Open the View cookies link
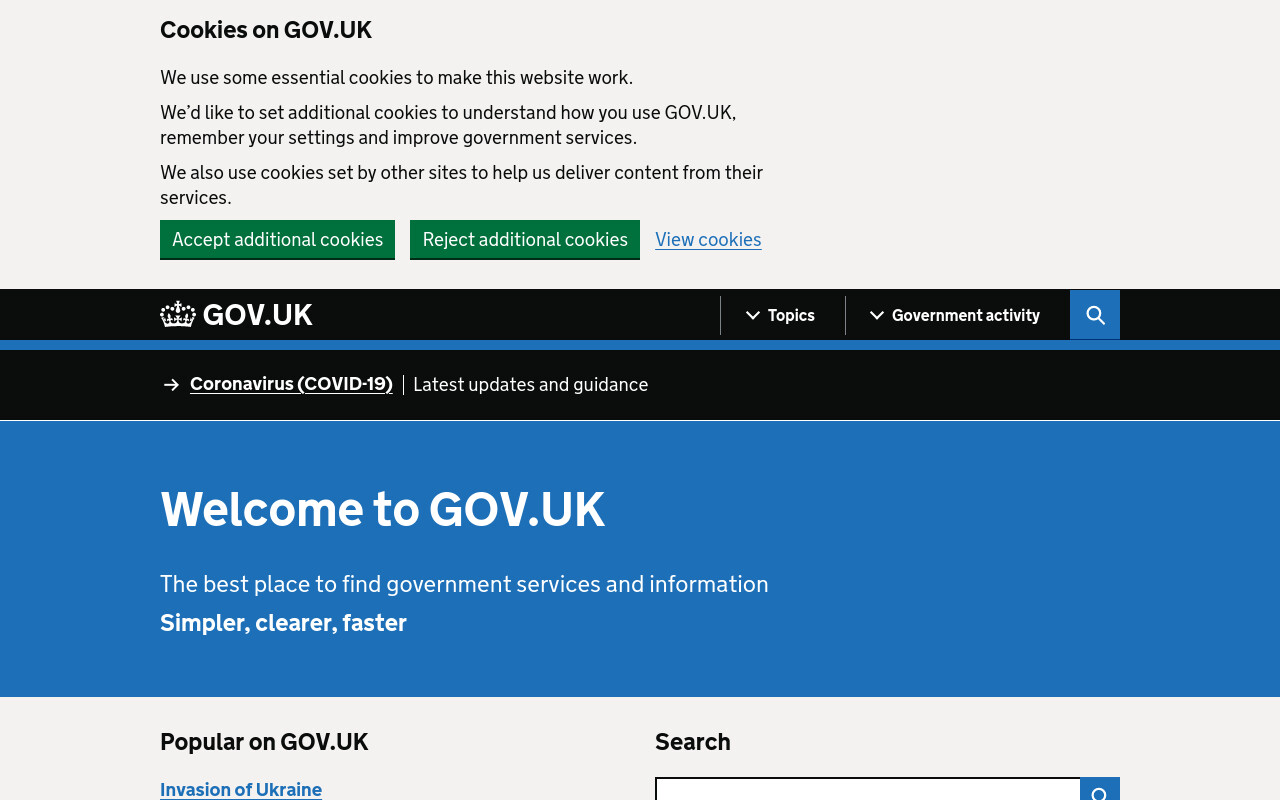 click(x=708, y=240)
